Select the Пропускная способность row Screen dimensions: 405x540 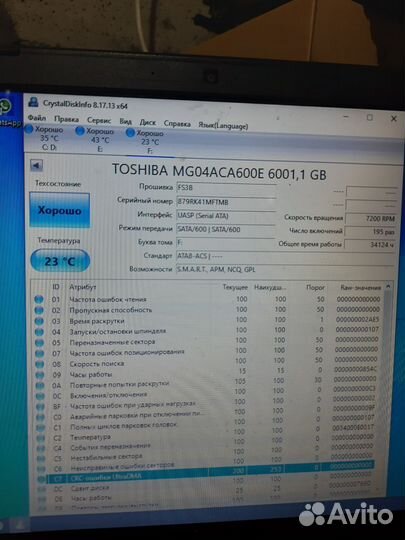click(208, 310)
